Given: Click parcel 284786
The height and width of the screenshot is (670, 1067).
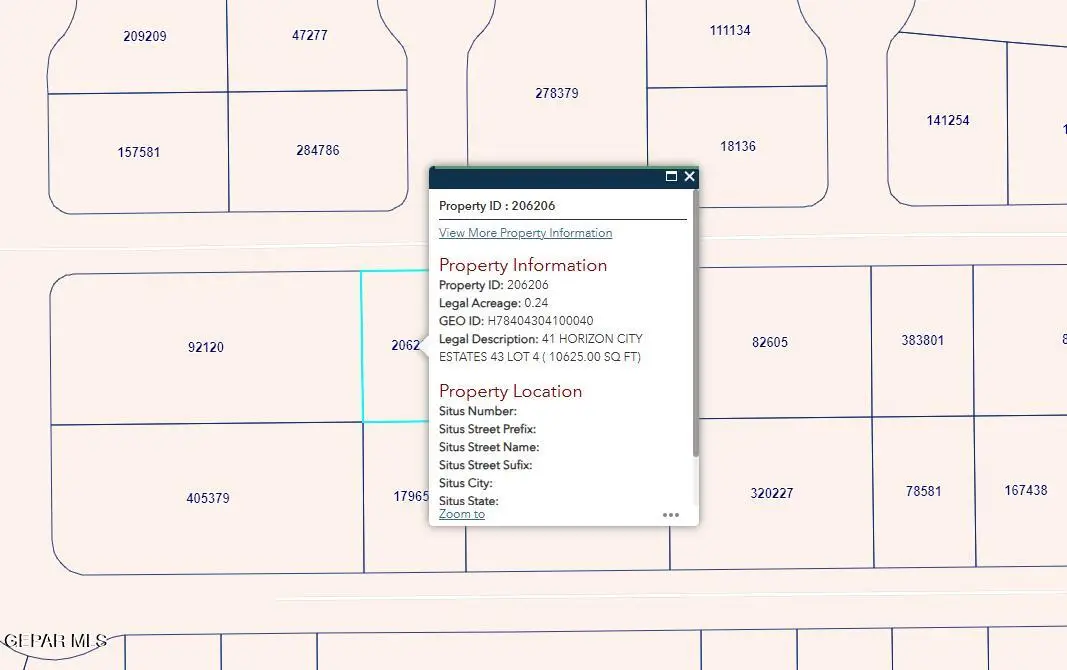Looking at the screenshot, I should click(317, 150).
